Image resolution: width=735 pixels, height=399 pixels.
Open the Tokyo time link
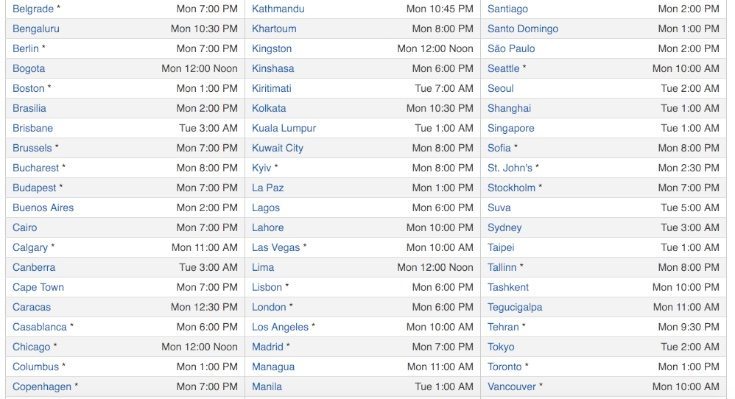click(501, 347)
